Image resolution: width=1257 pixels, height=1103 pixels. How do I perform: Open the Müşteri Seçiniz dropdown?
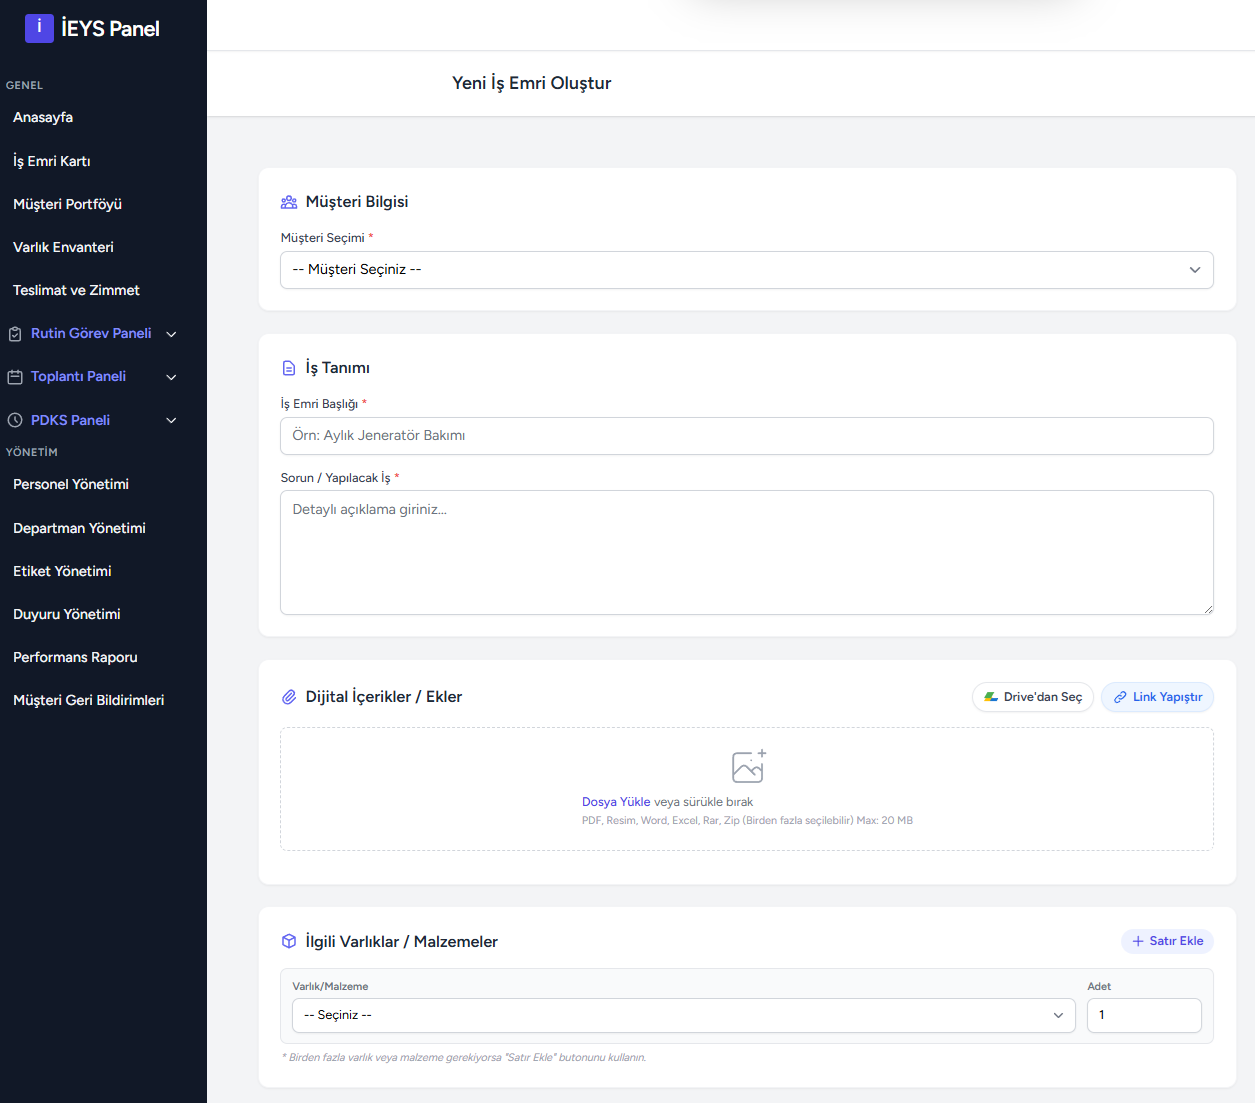(746, 270)
